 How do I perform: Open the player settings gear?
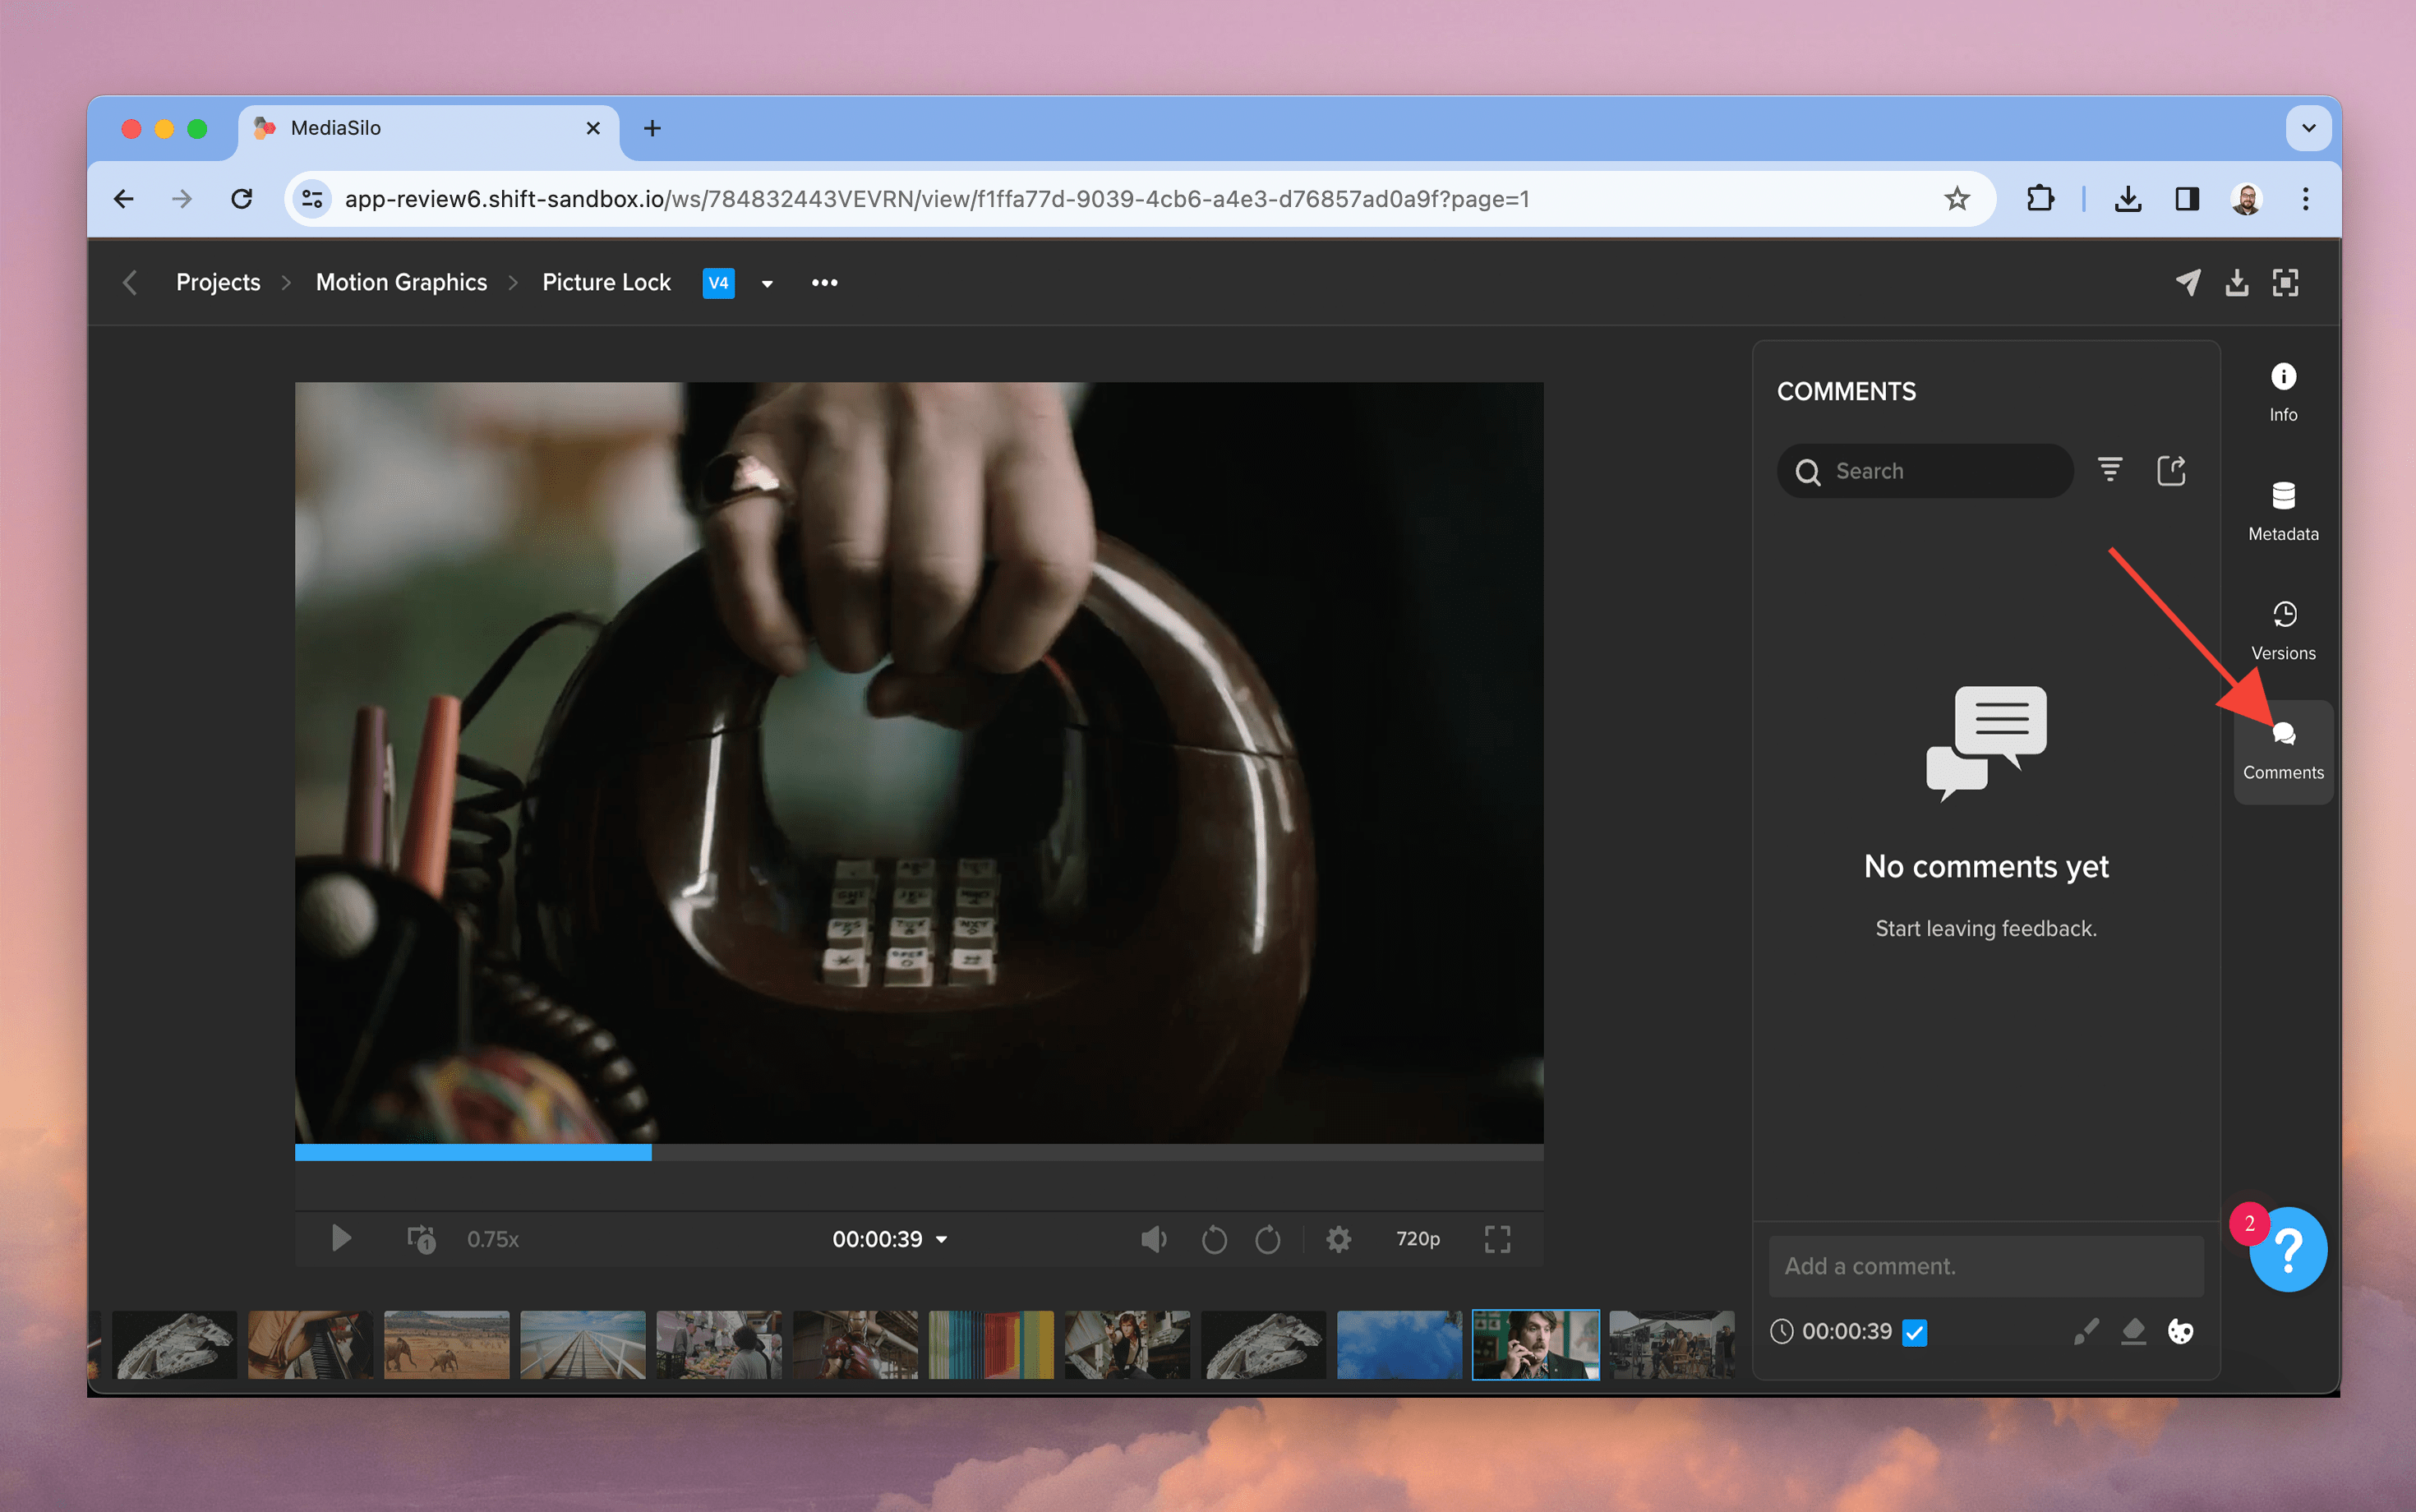click(x=1338, y=1239)
